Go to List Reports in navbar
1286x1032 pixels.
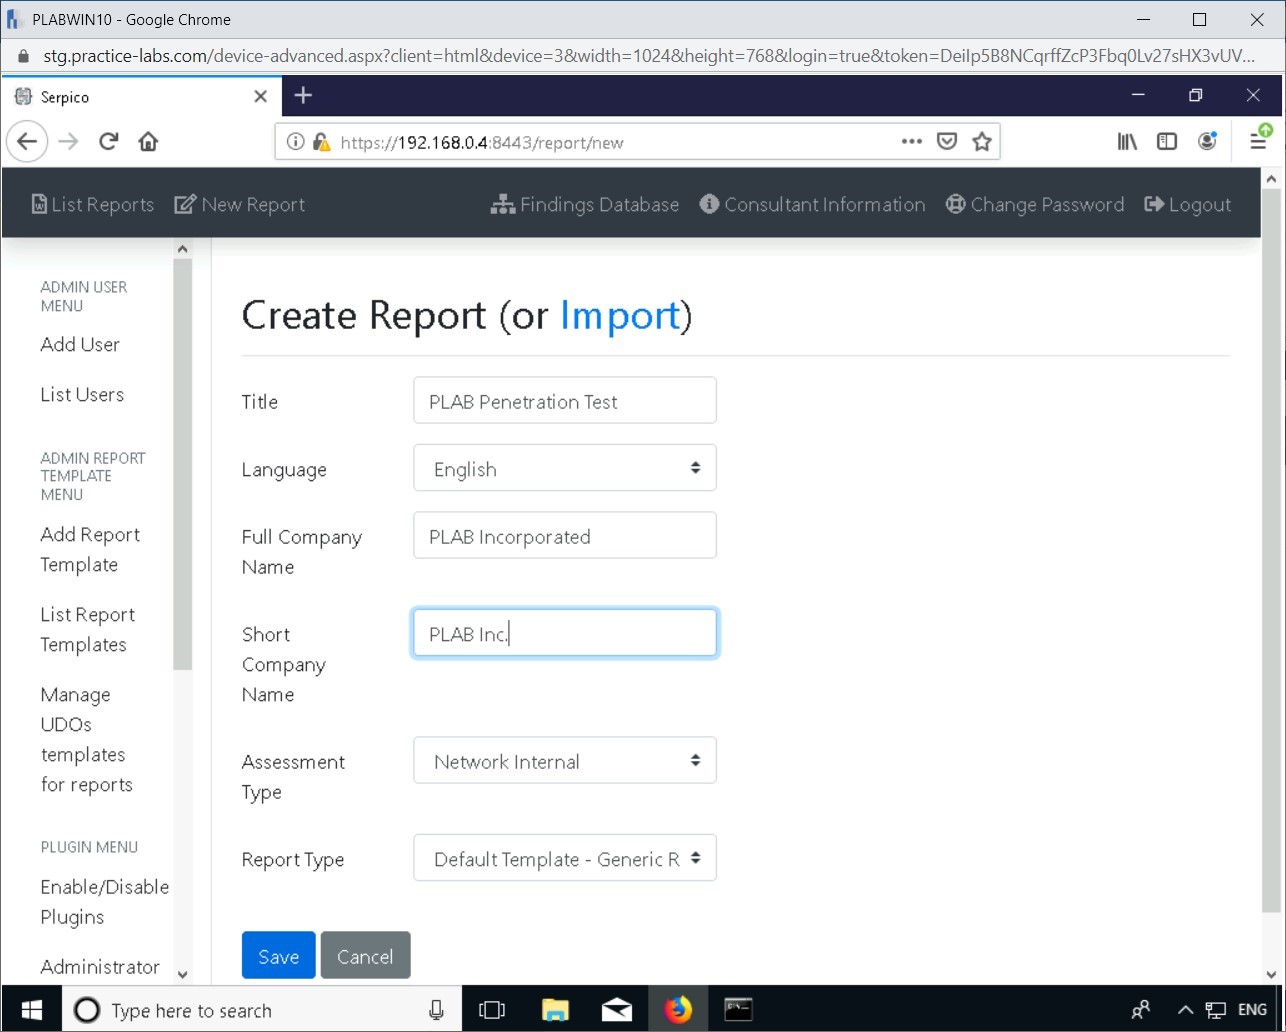point(92,204)
